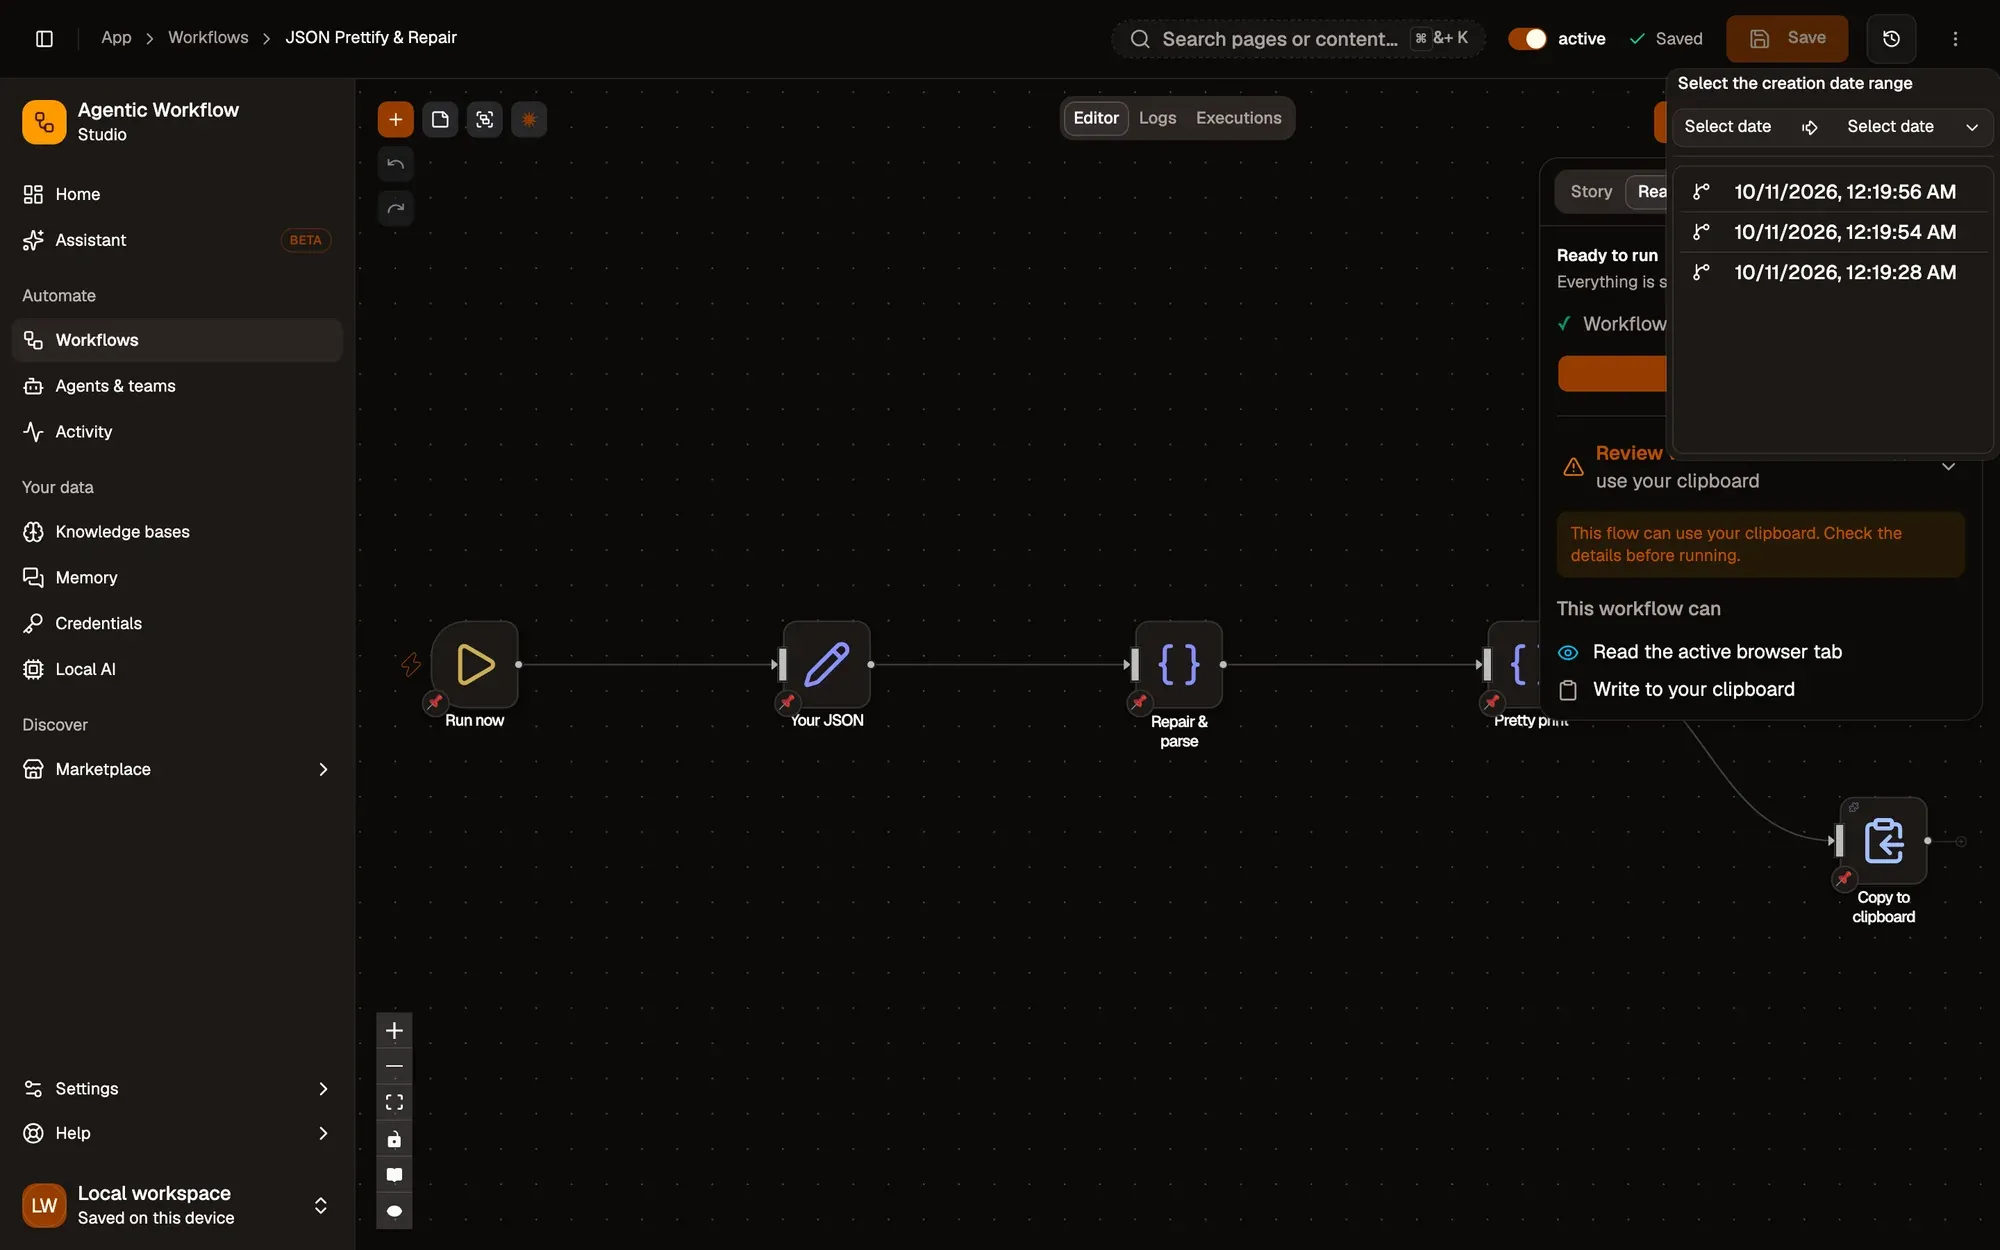Click the pin on Copy to clipboard node
Image resolution: width=2000 pixels, height=1250 pixels.
tap(1844, 878)
